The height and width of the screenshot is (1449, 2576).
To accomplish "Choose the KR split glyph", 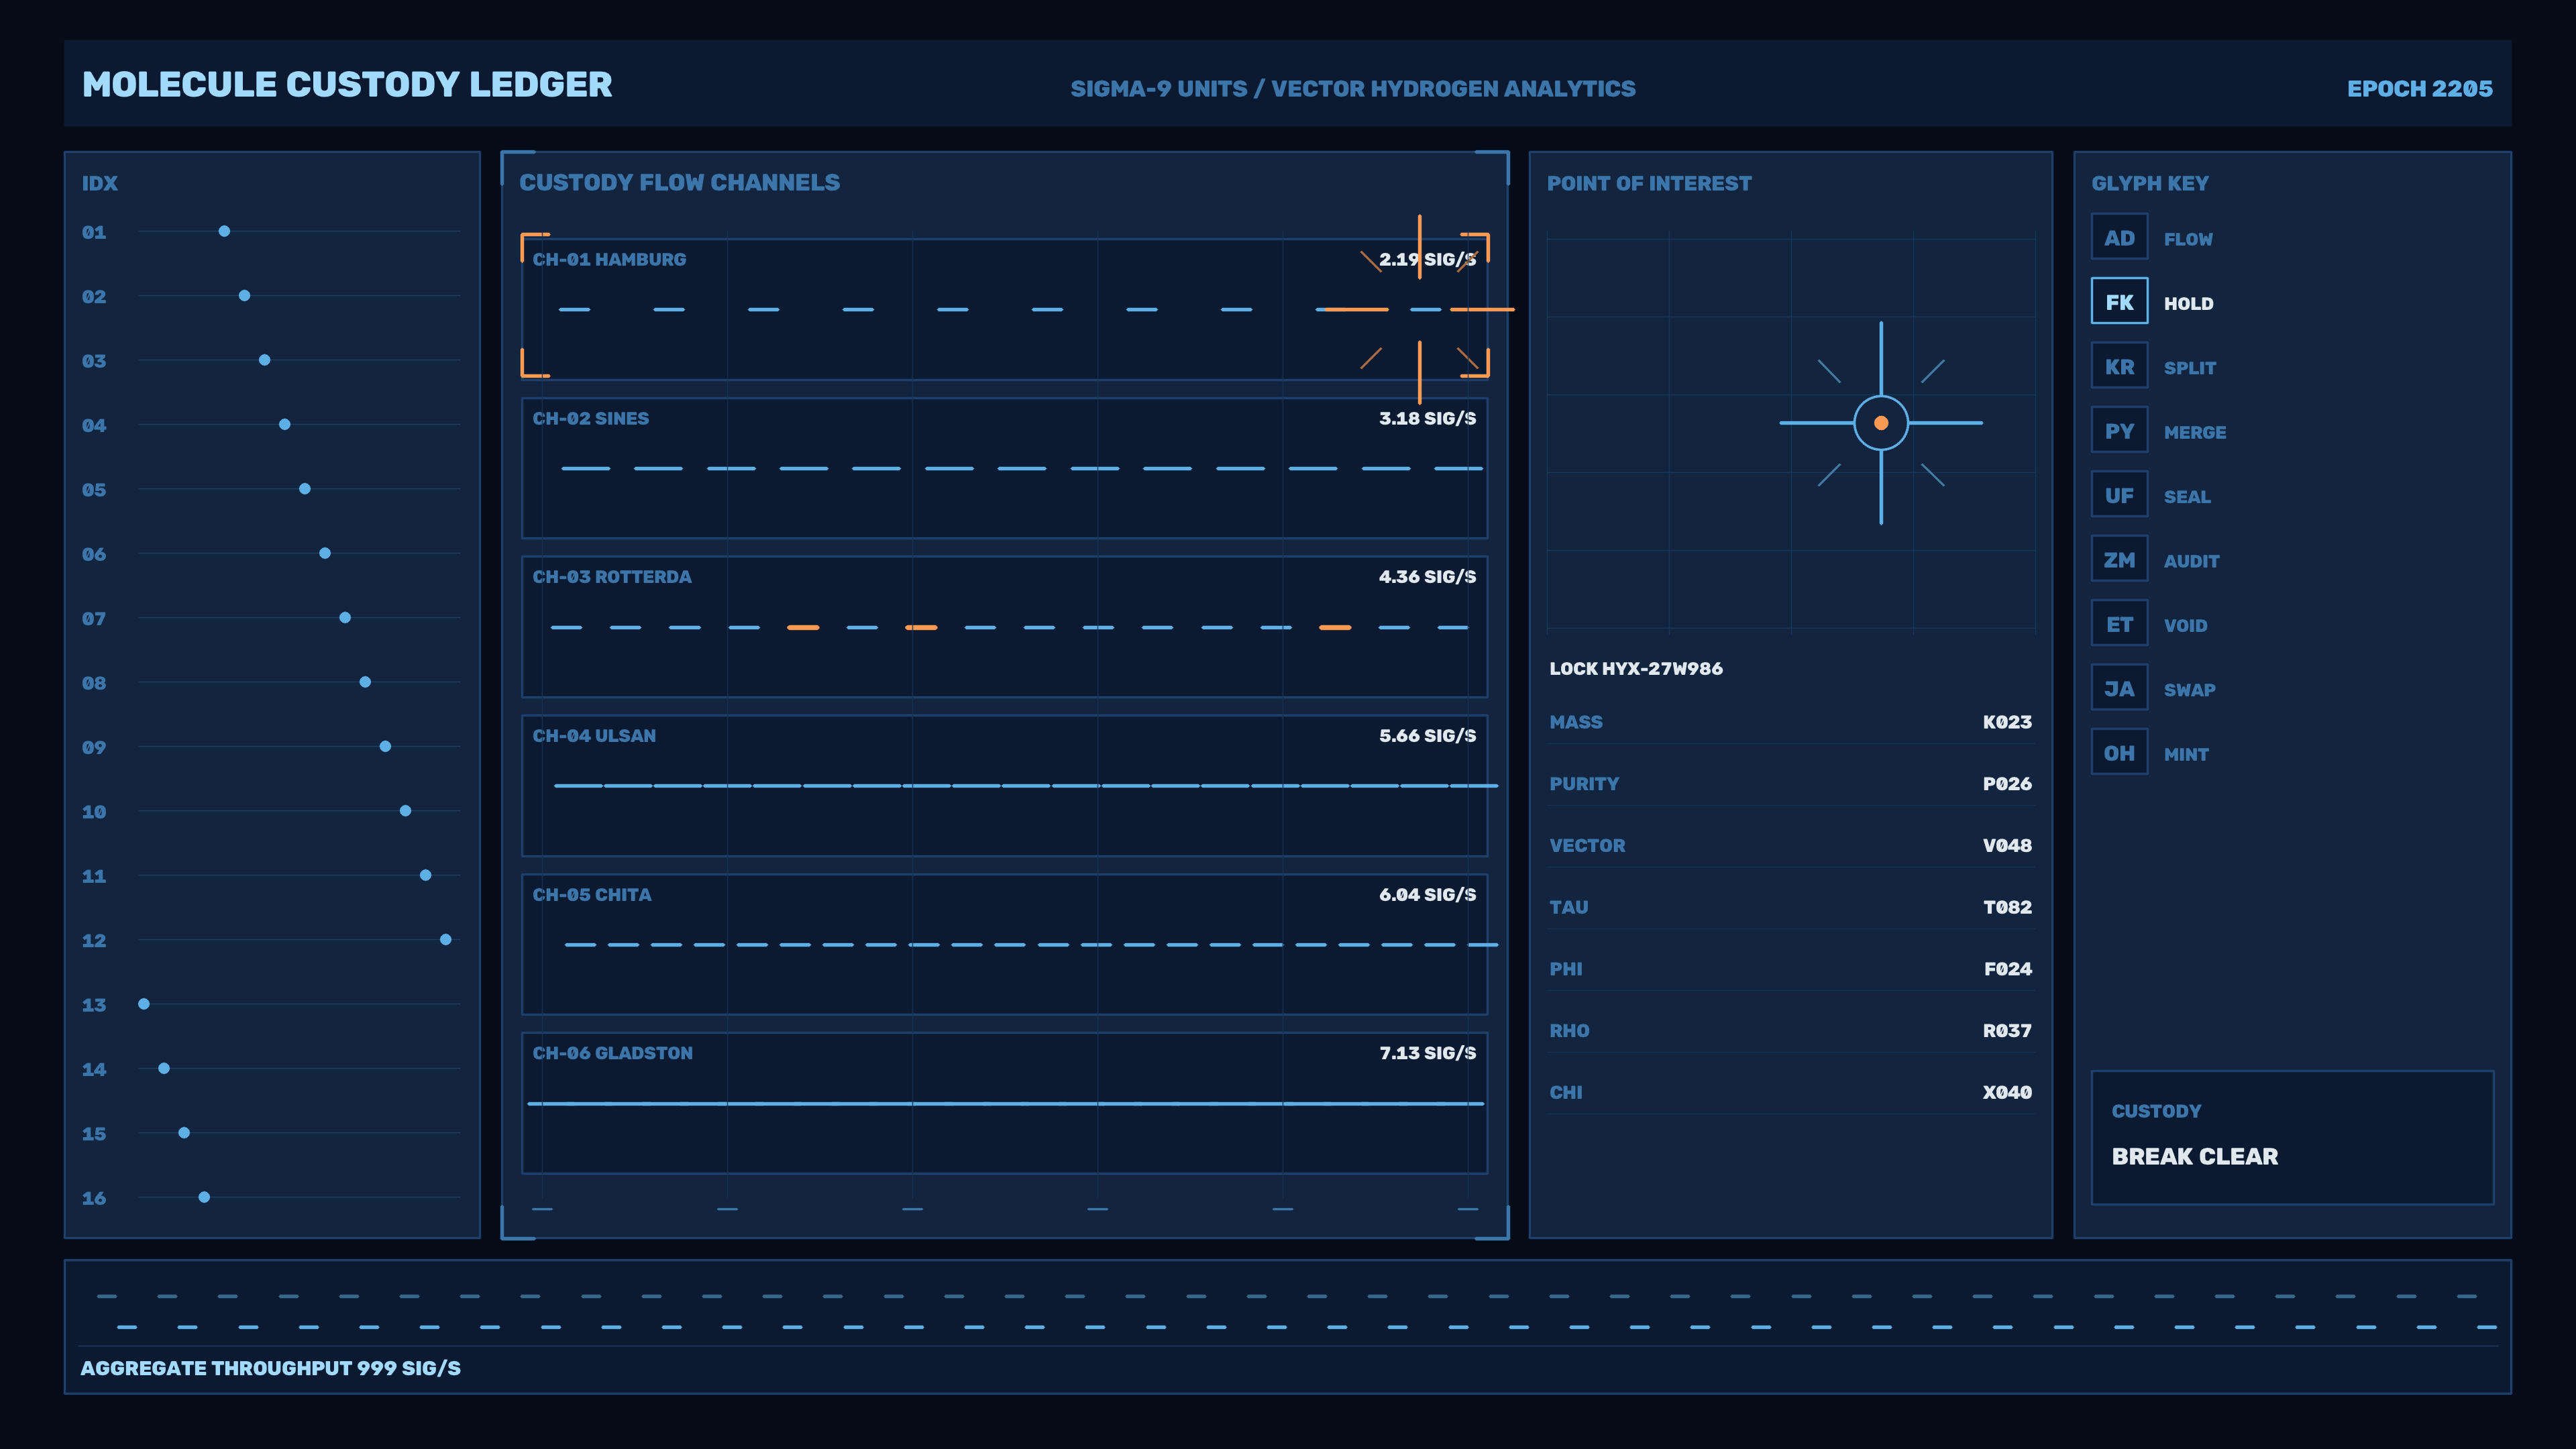I will click(2119, 366).
